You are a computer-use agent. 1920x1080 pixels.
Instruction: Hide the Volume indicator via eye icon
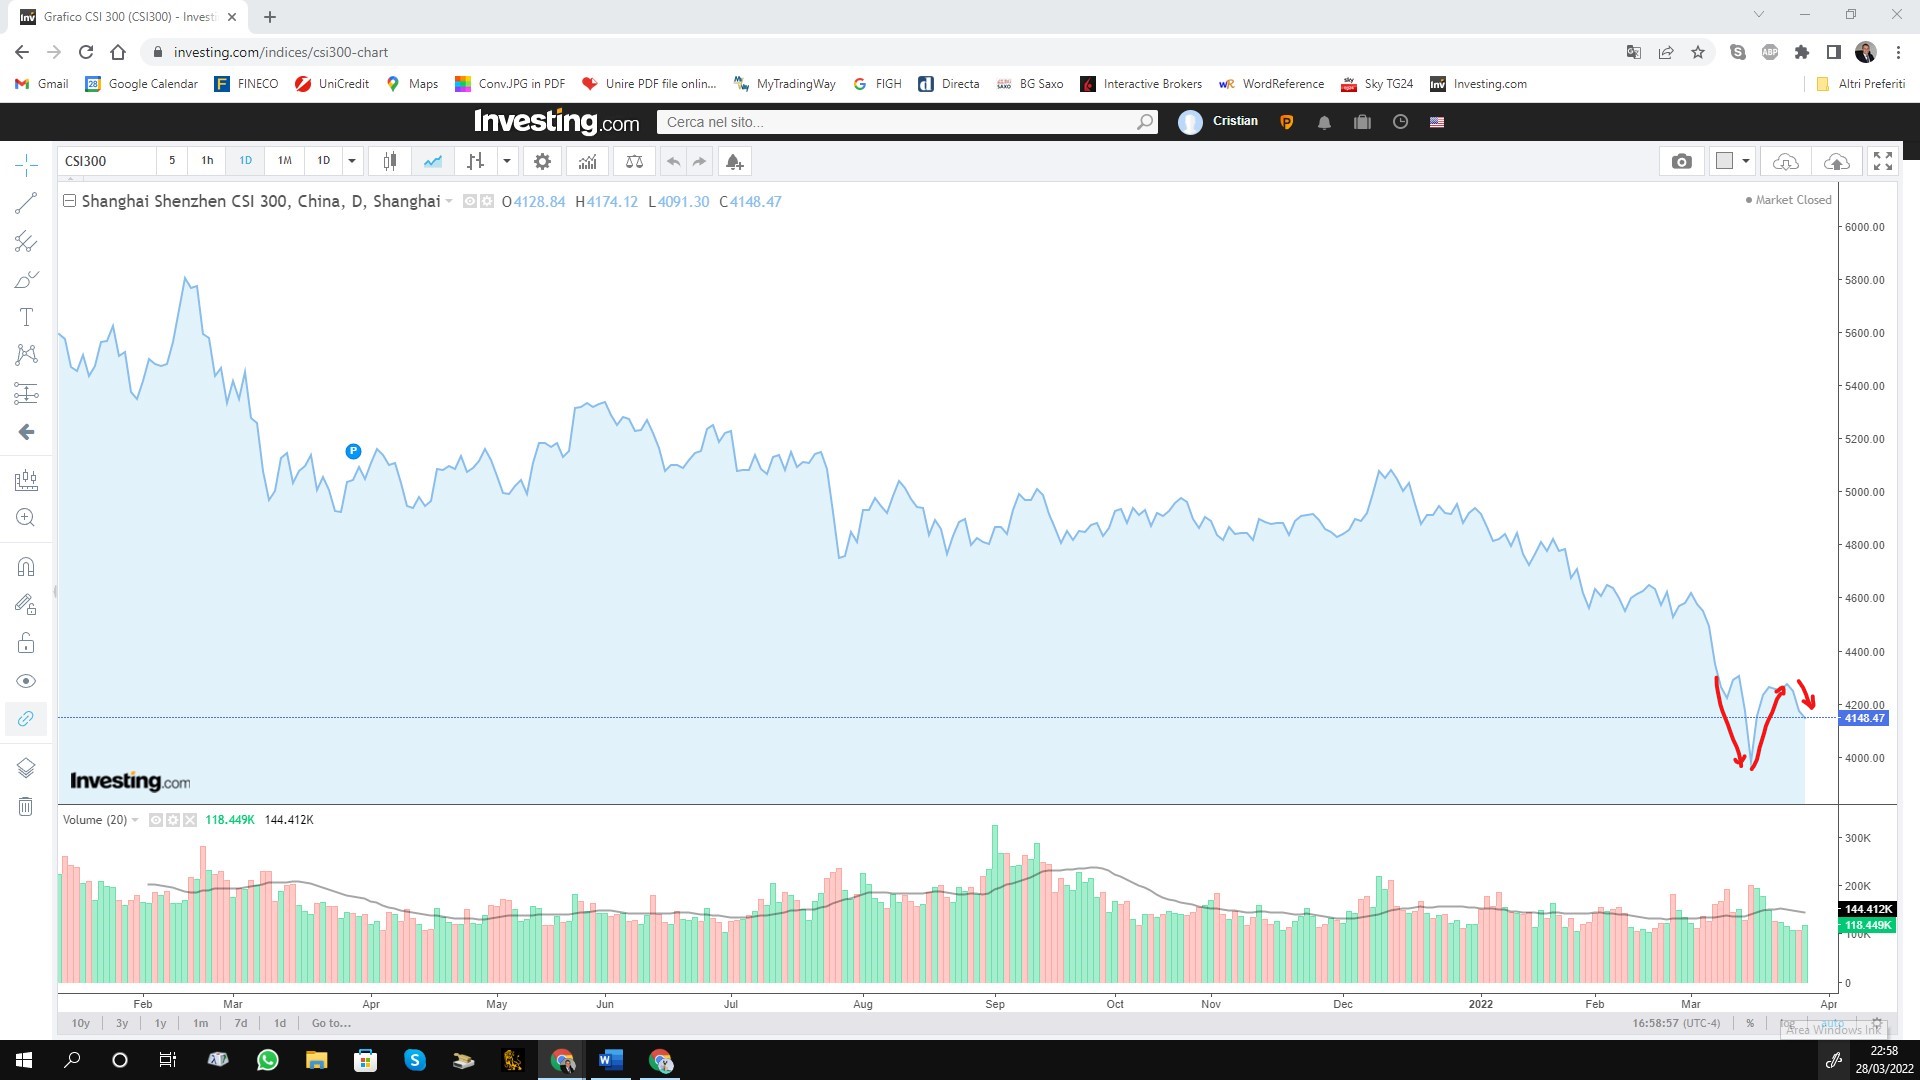(156, 820)
